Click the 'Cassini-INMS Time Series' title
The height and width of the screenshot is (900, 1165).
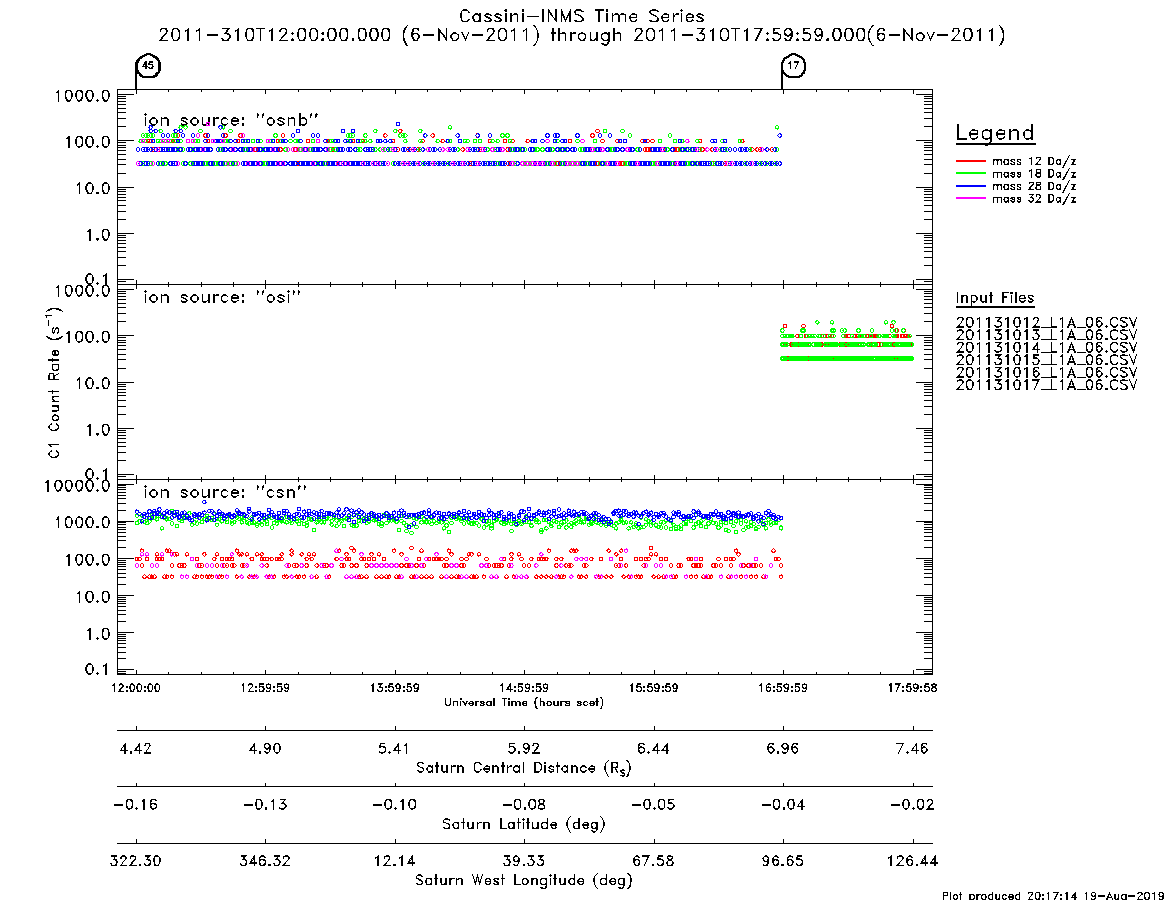582,16
